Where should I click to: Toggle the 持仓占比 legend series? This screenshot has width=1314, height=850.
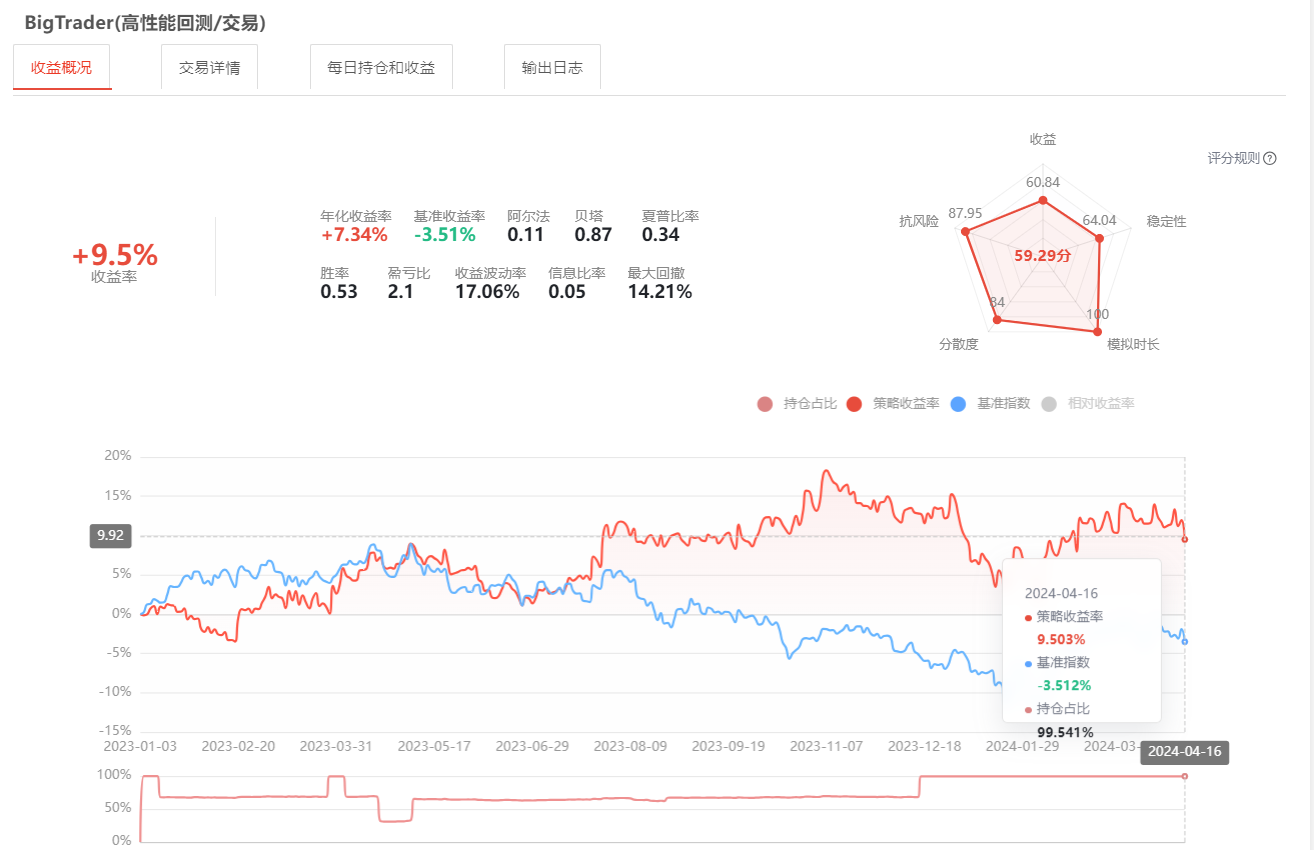[x=797, y=404]
